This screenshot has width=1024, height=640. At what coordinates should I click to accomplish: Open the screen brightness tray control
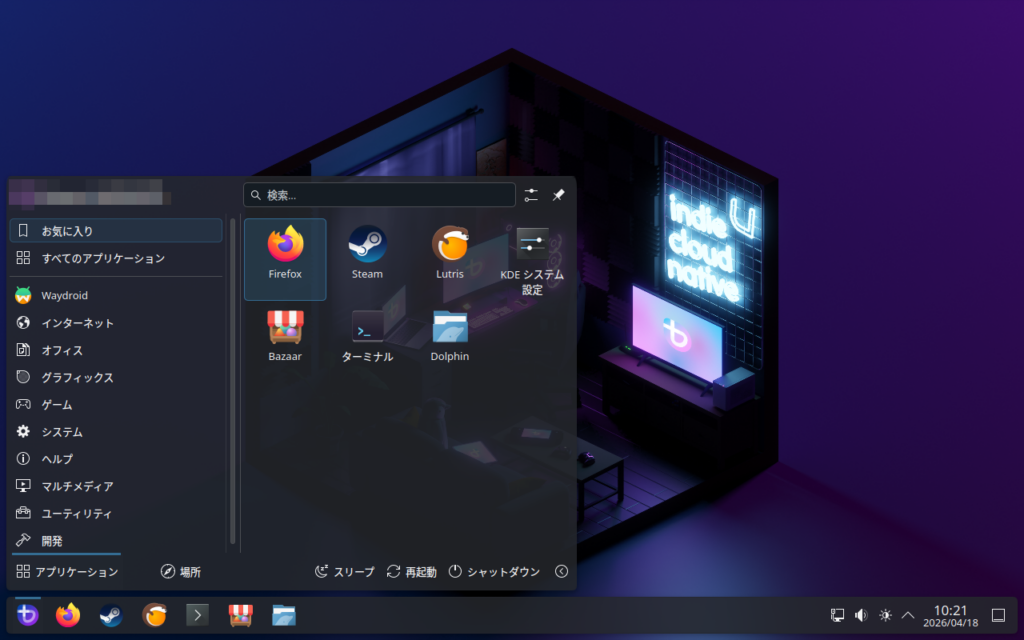point(885,615)
